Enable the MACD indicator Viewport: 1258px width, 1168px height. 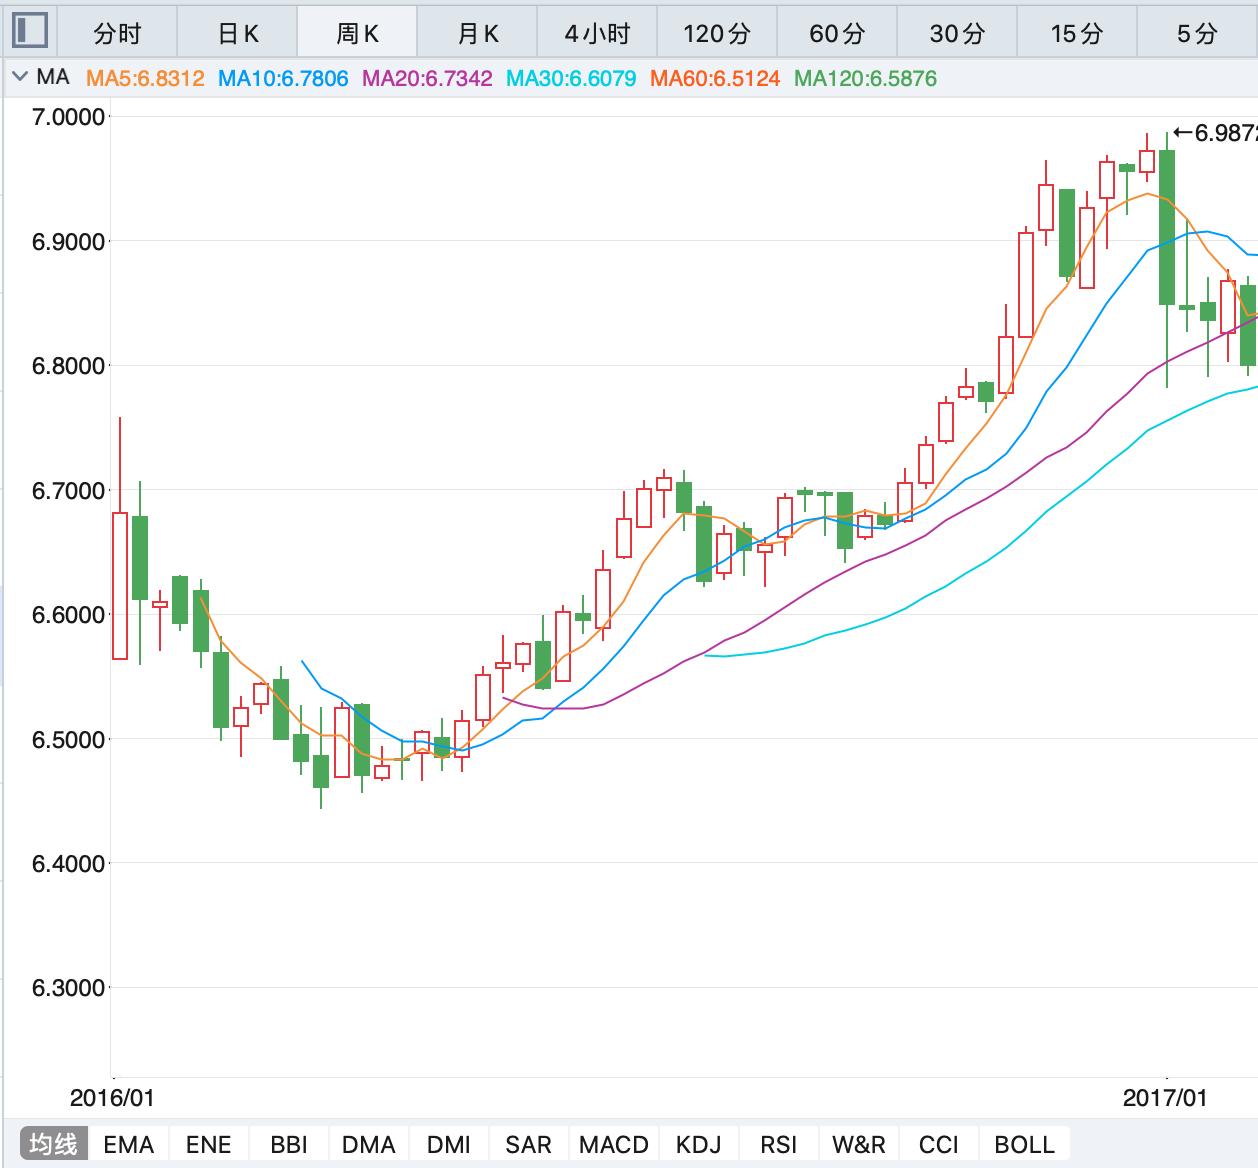point(614,1144)
